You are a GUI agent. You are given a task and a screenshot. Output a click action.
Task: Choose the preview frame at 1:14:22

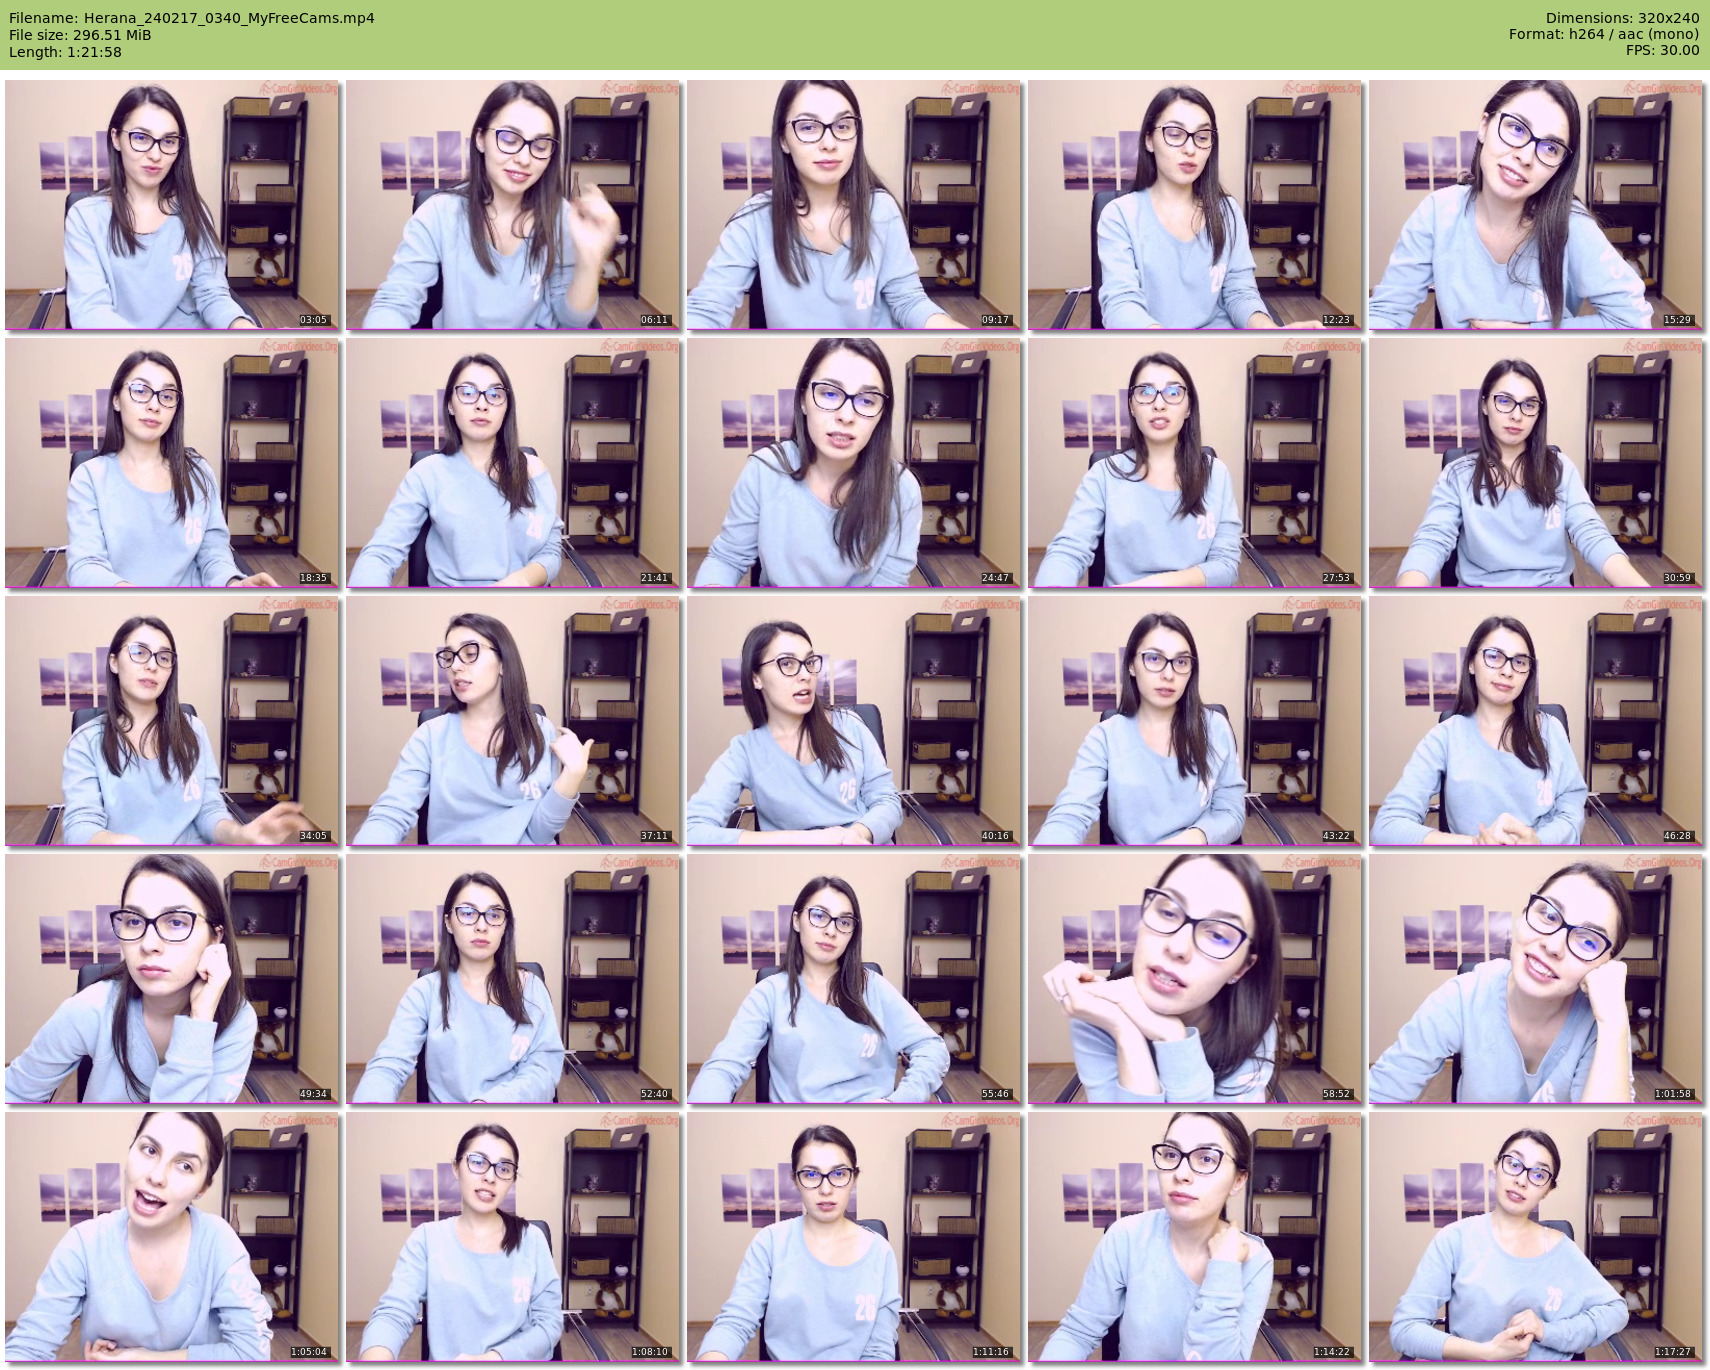pyautogui.click(x=1195, y=1237)
